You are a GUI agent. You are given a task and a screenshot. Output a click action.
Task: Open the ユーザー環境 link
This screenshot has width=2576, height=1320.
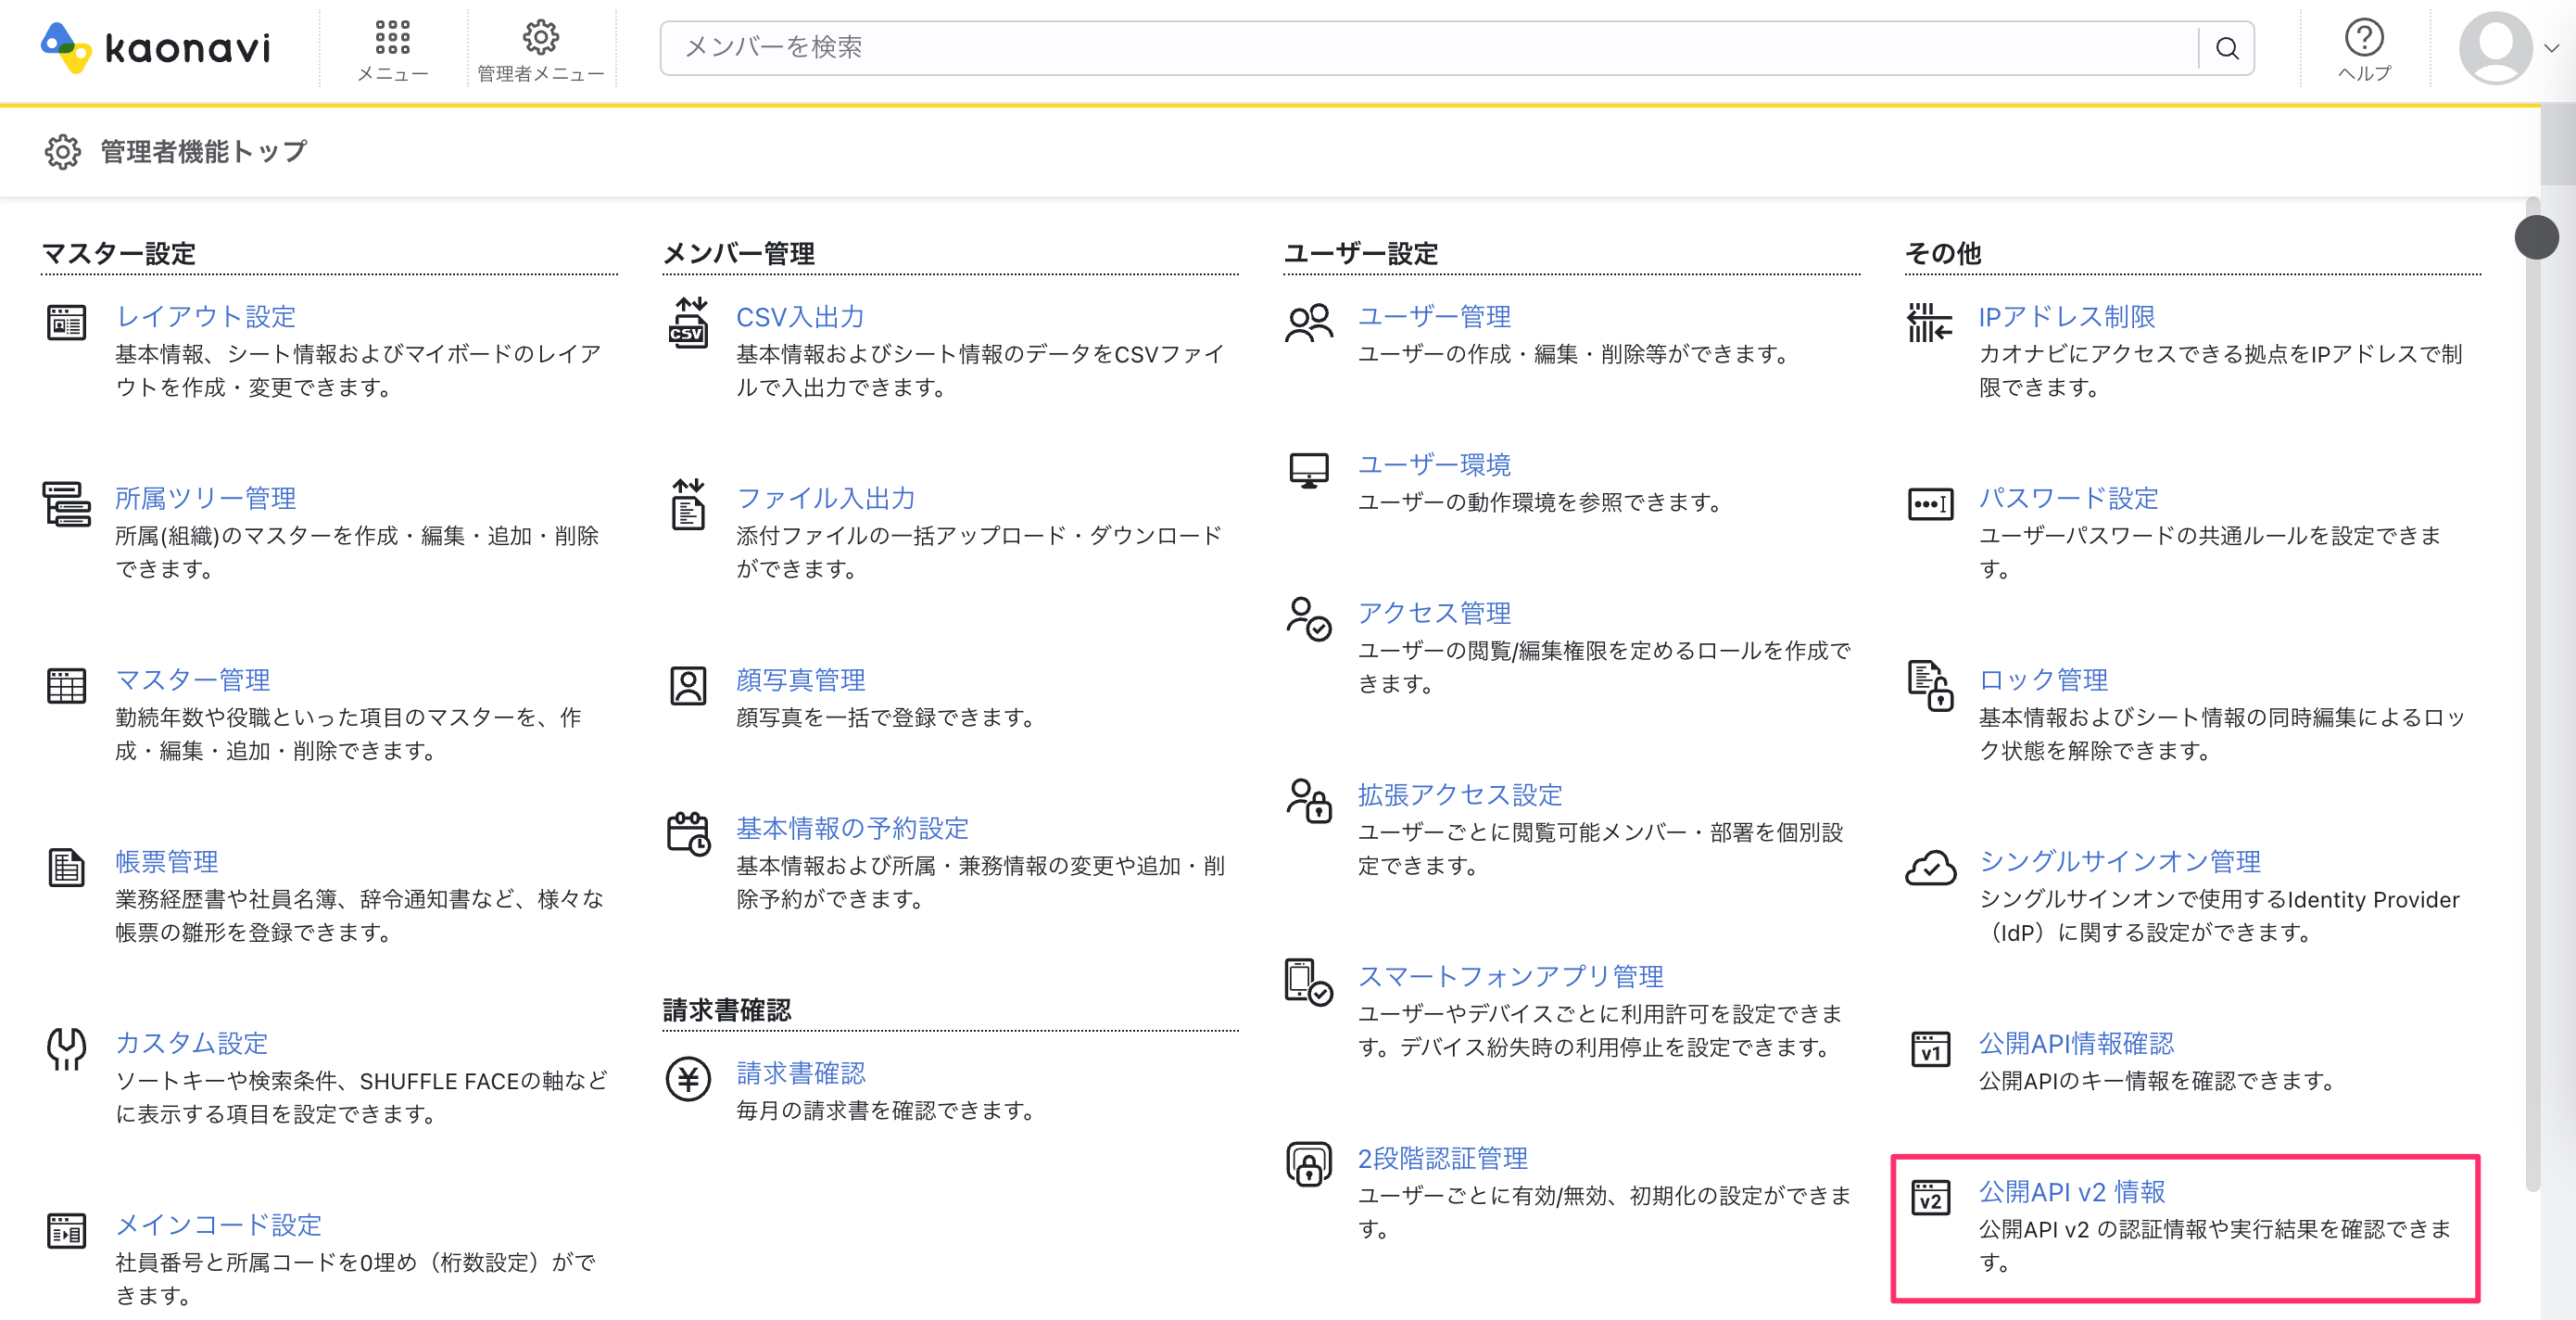click(1435, 464)
